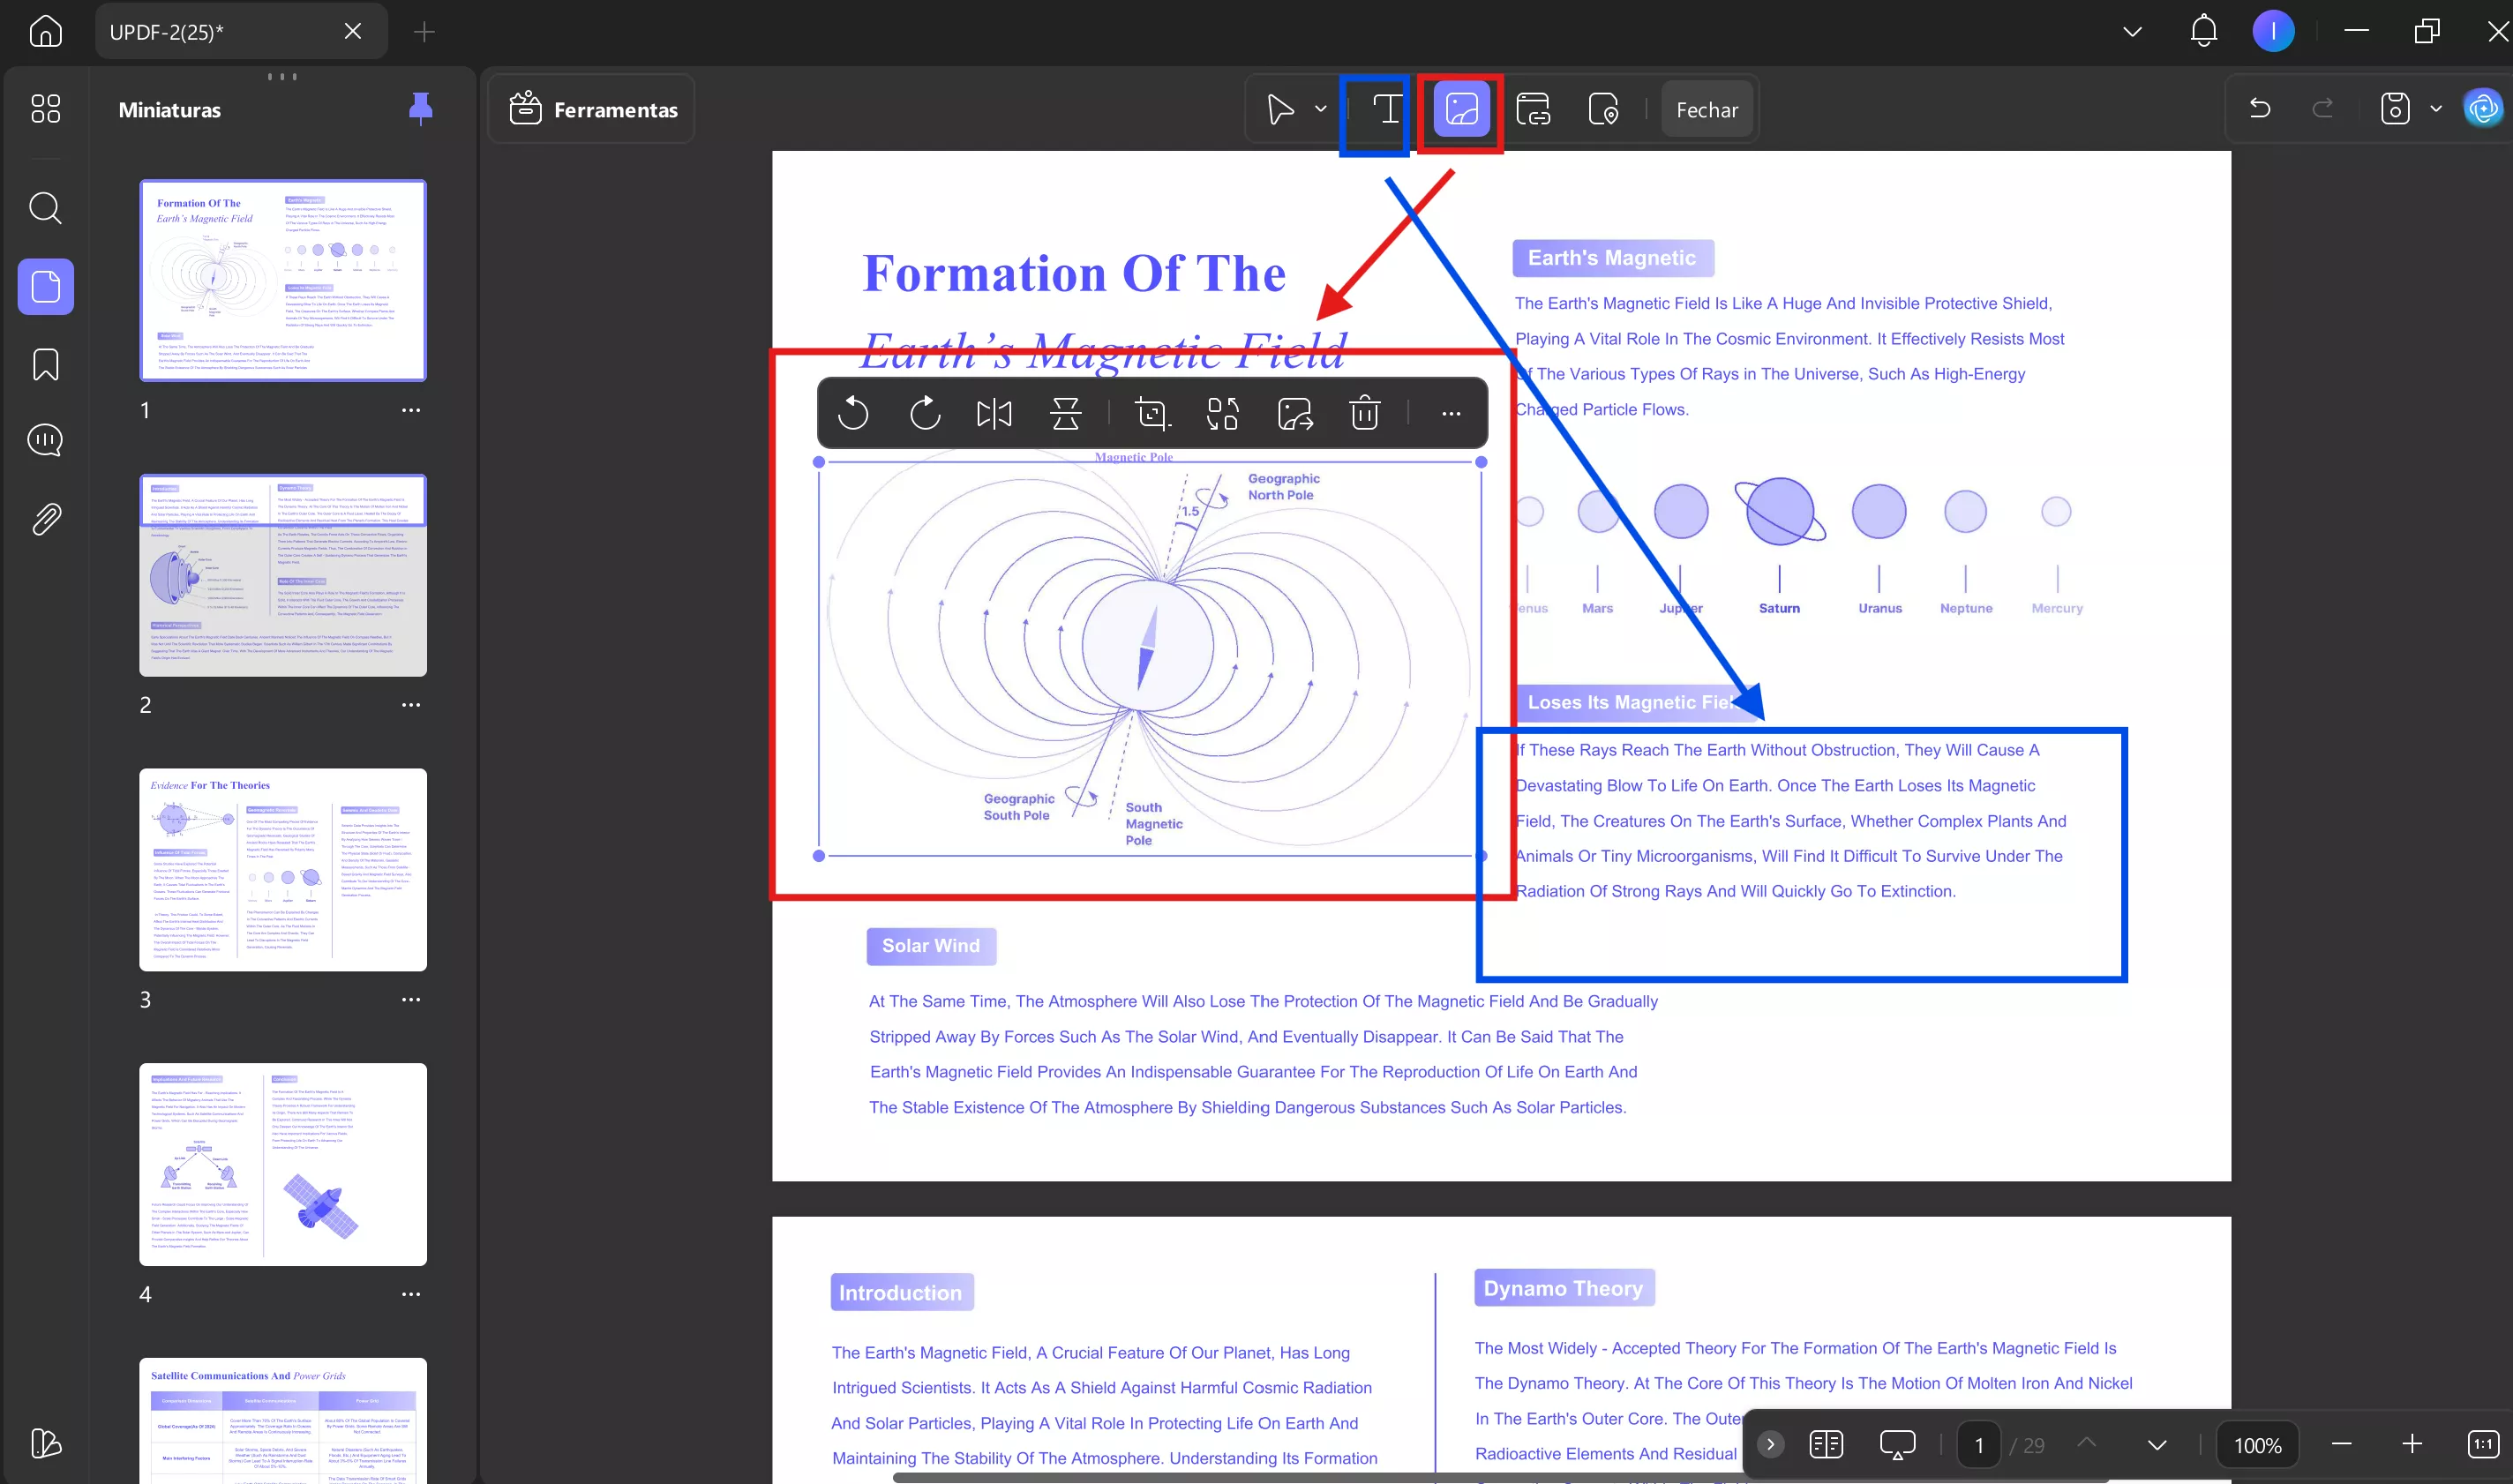Click the Earth's Magnetic heading label
The width and height of the screenshot is (2513, 1484).
click(1612, 258)
